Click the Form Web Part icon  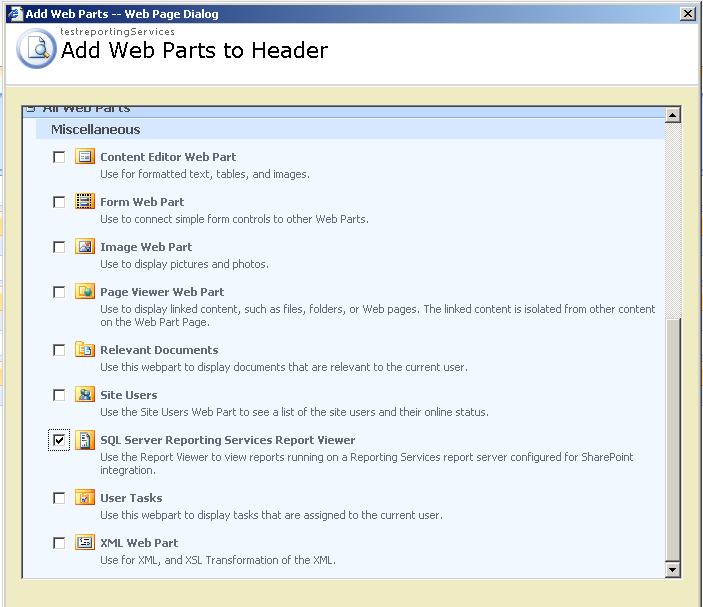tap(85, 201)
